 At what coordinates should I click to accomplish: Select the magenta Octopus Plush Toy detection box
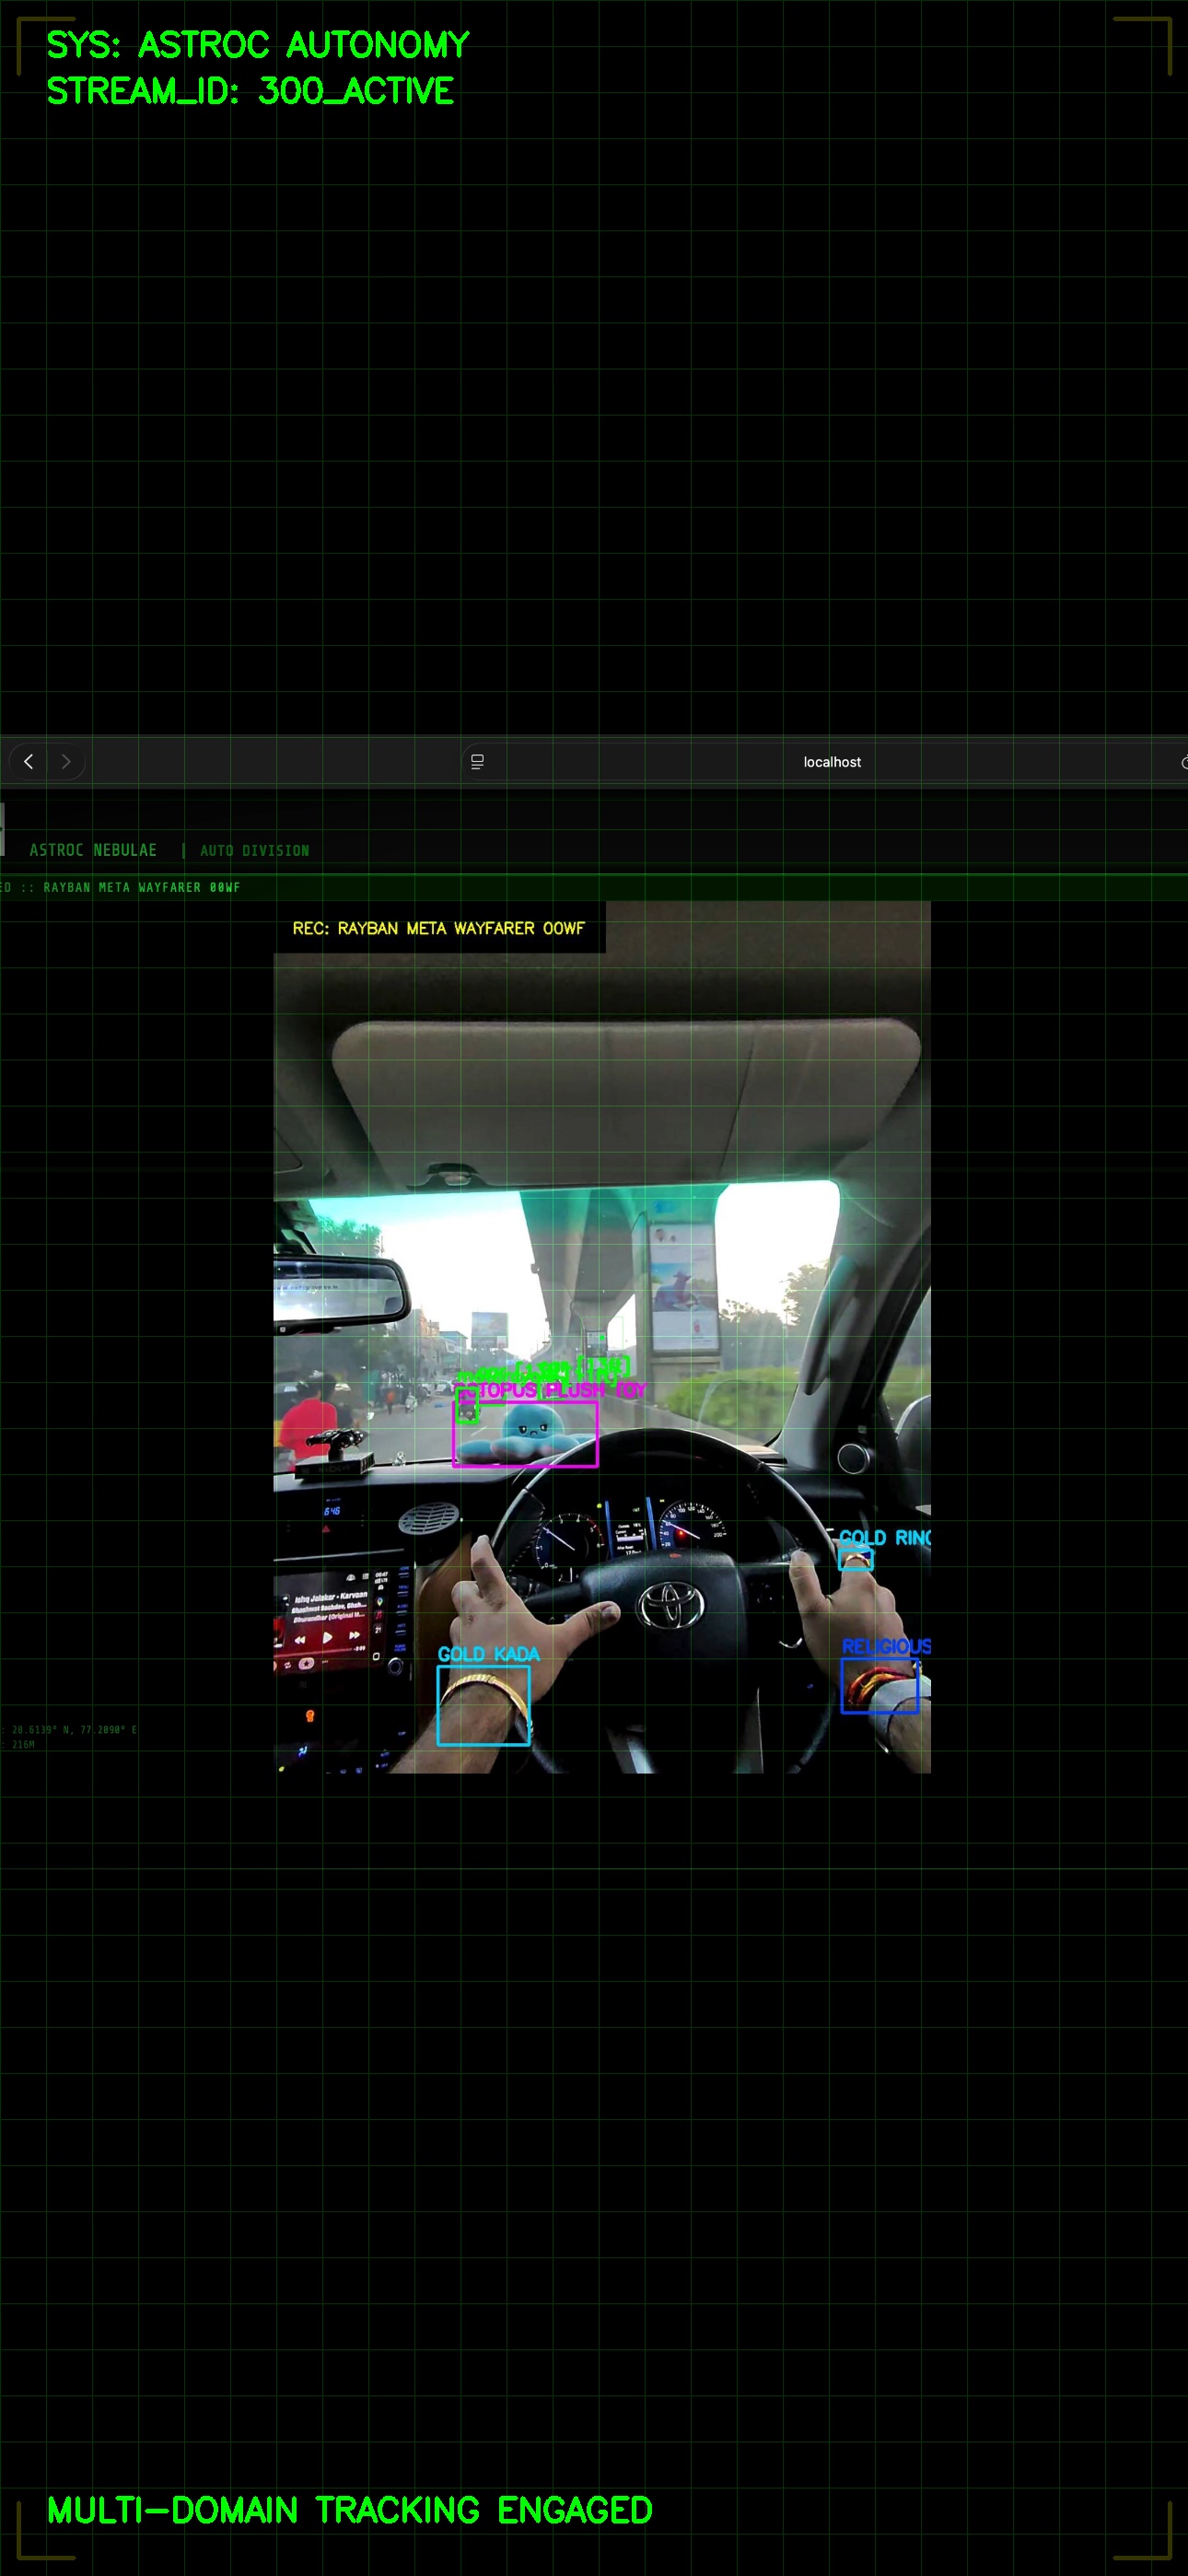click(526, 1434)
